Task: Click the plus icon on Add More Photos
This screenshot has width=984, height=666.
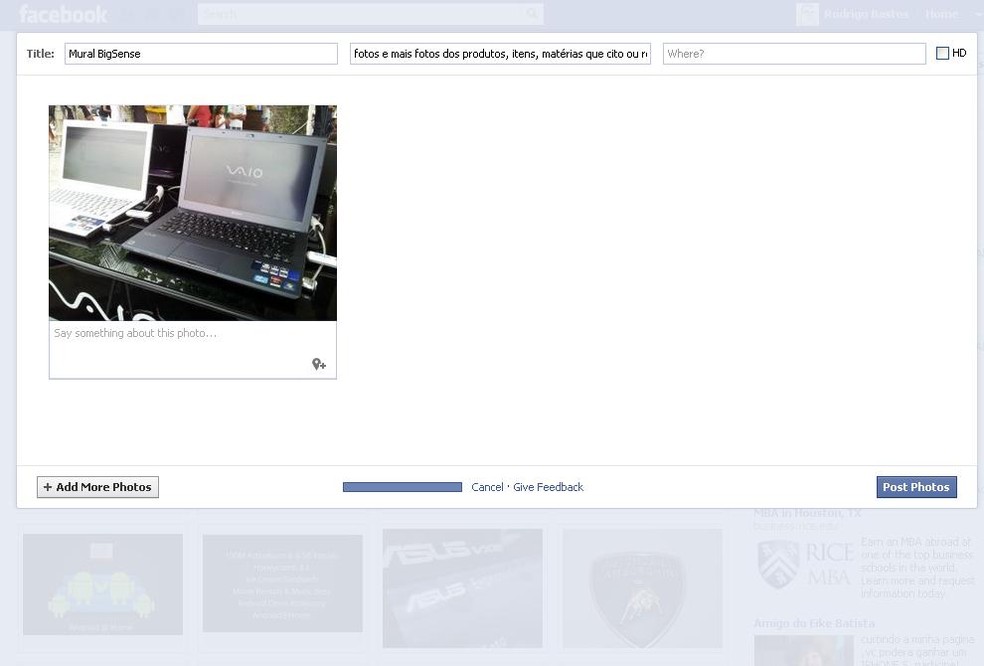Action: (47, 487)
